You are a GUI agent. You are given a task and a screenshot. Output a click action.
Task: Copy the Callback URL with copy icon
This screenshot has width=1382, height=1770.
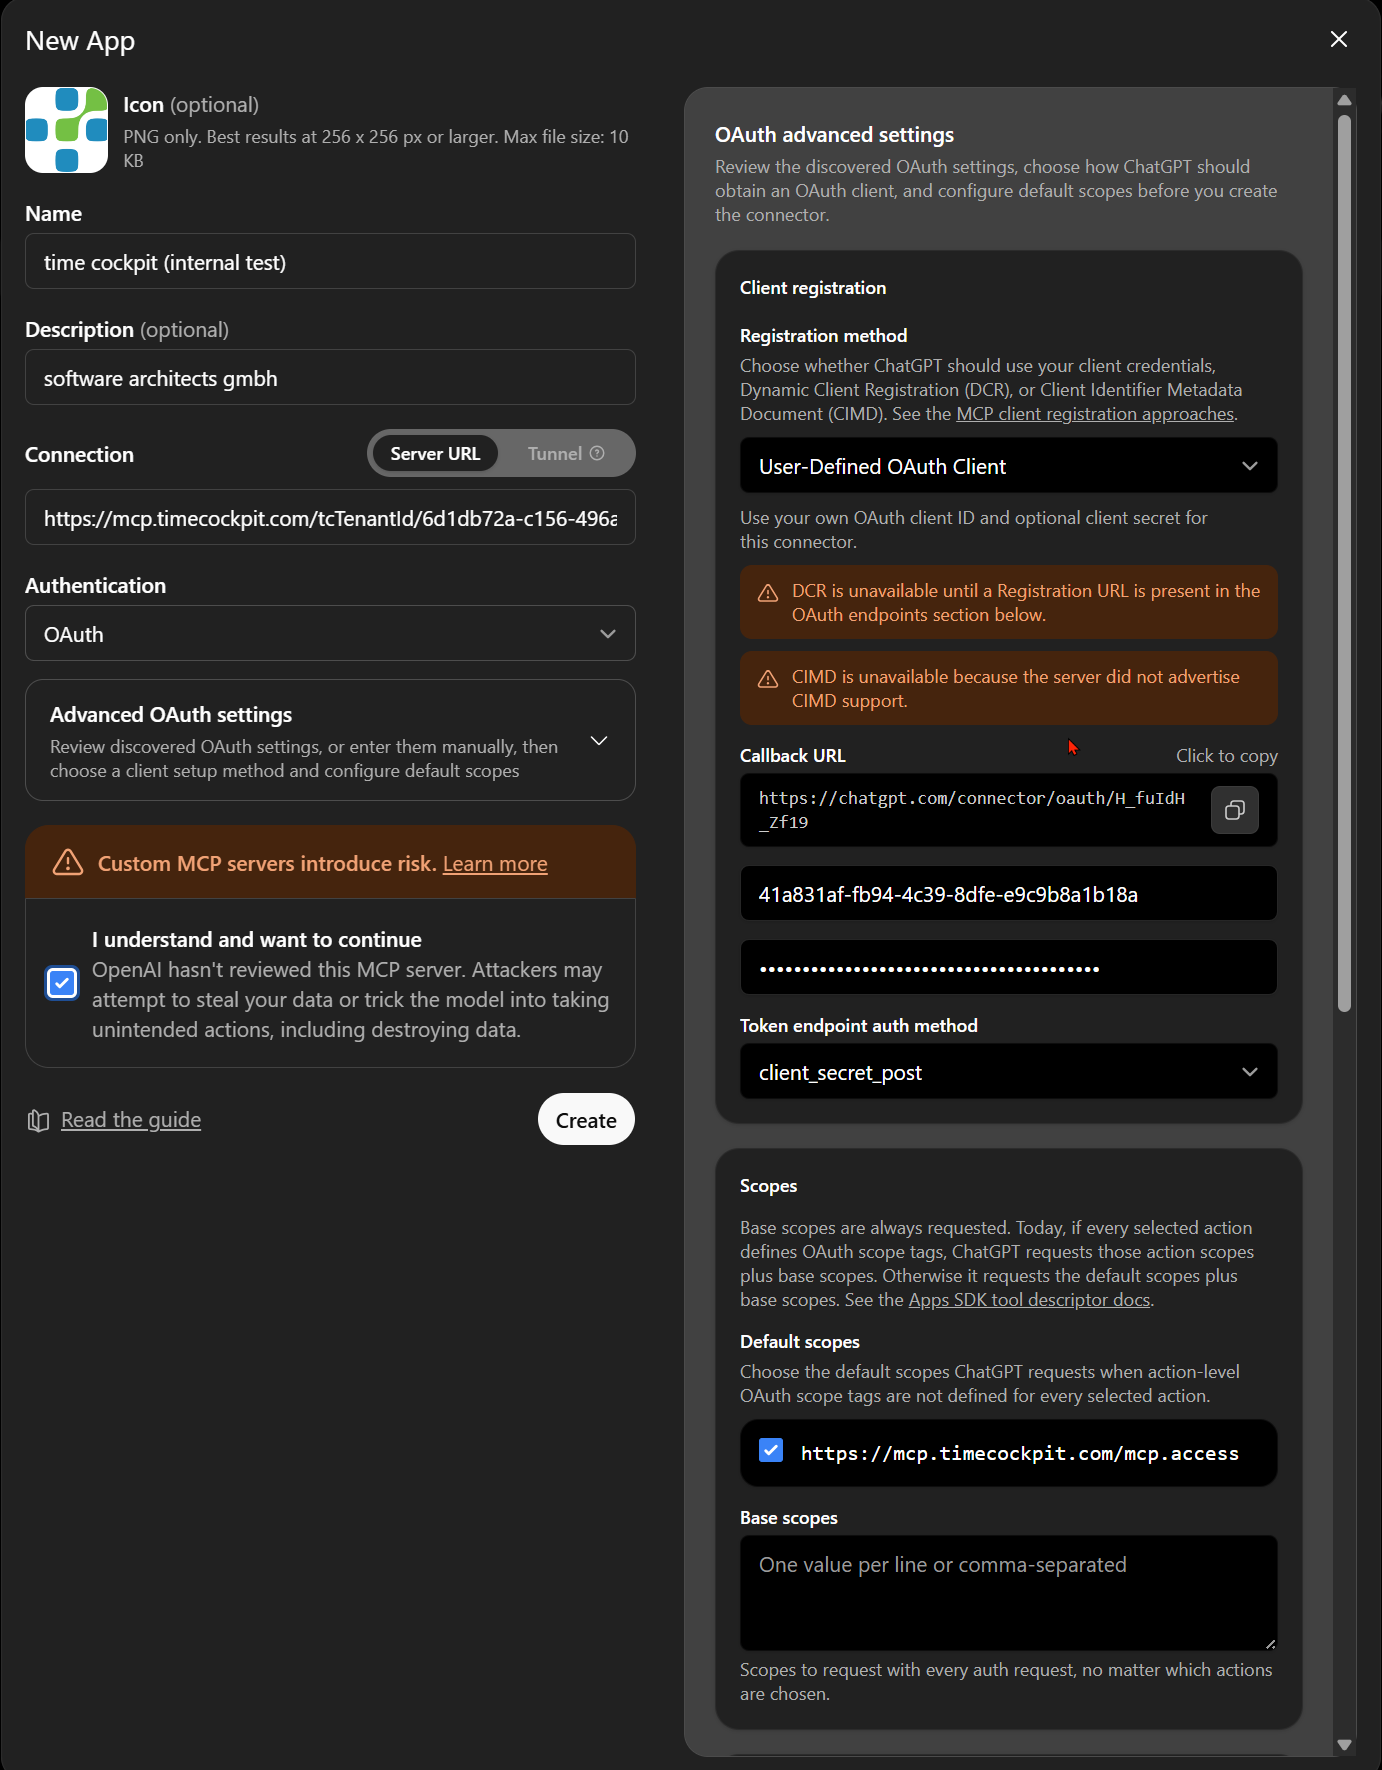[x=1235, y=810]
